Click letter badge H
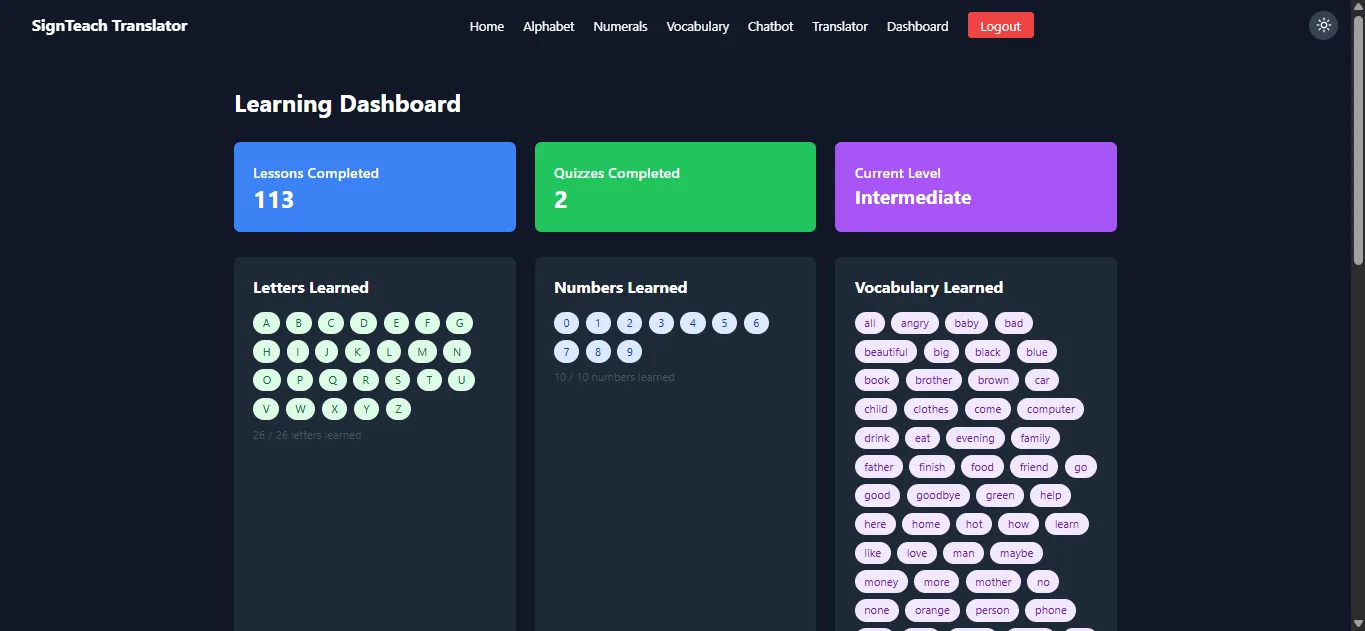1365x631 pixels. point(267,352)
